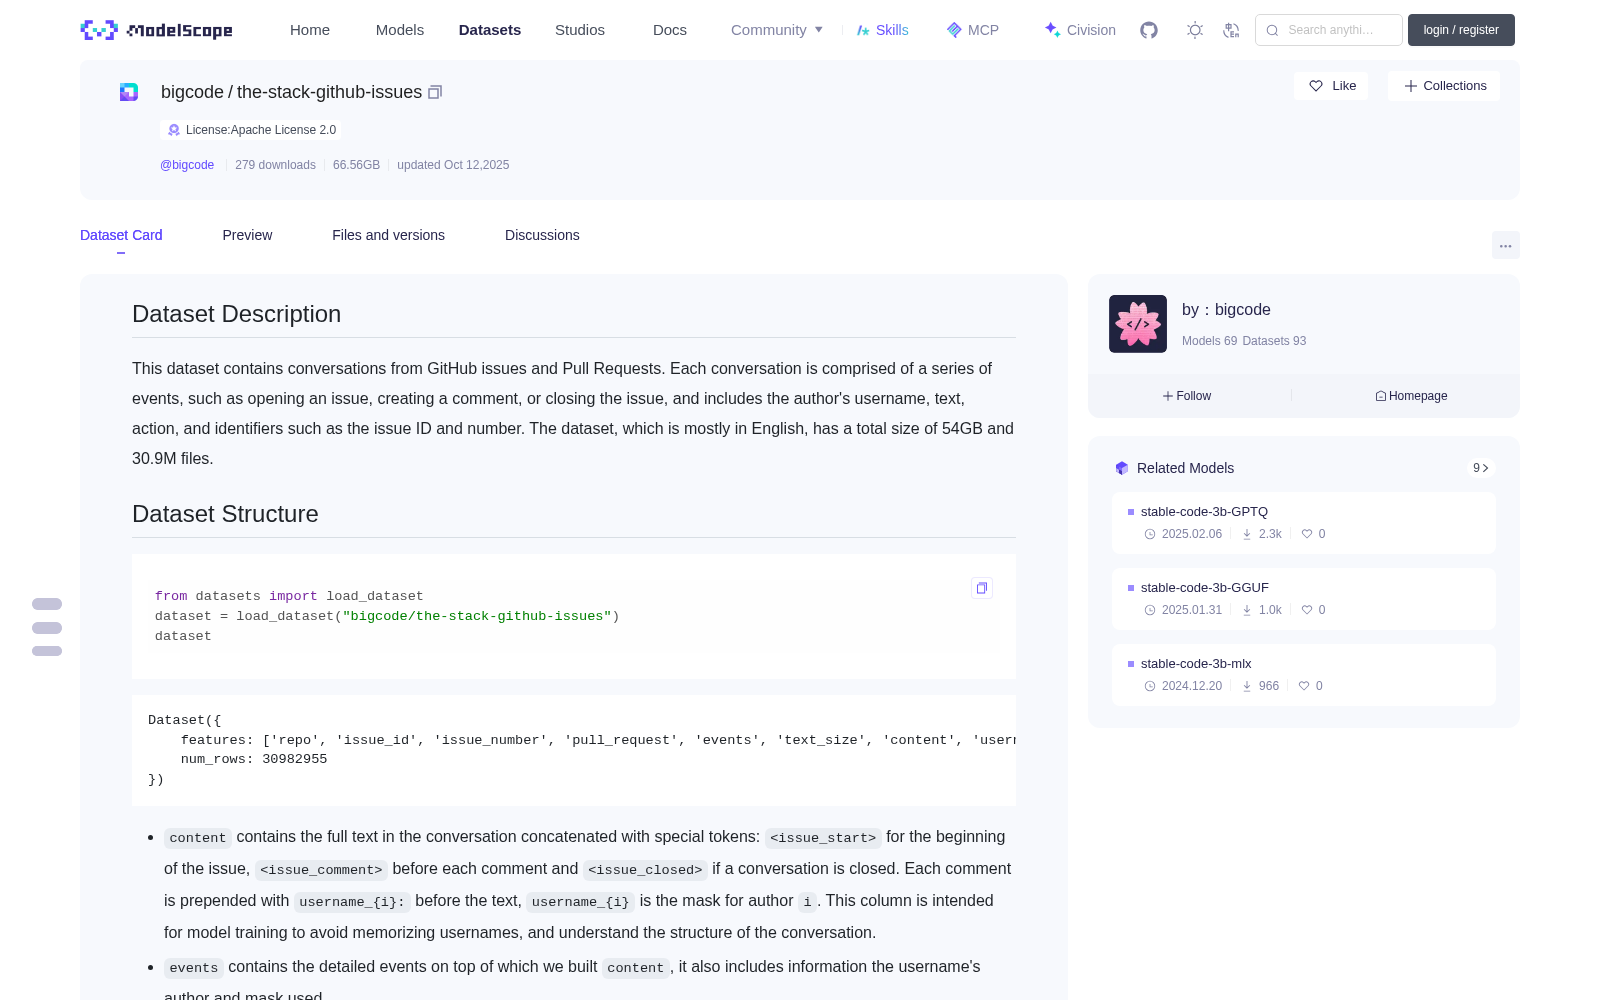This screenshot has height=1000, width=1600.
Task: Click the 'Dataset Structure' heading
Action: (225, 514)
